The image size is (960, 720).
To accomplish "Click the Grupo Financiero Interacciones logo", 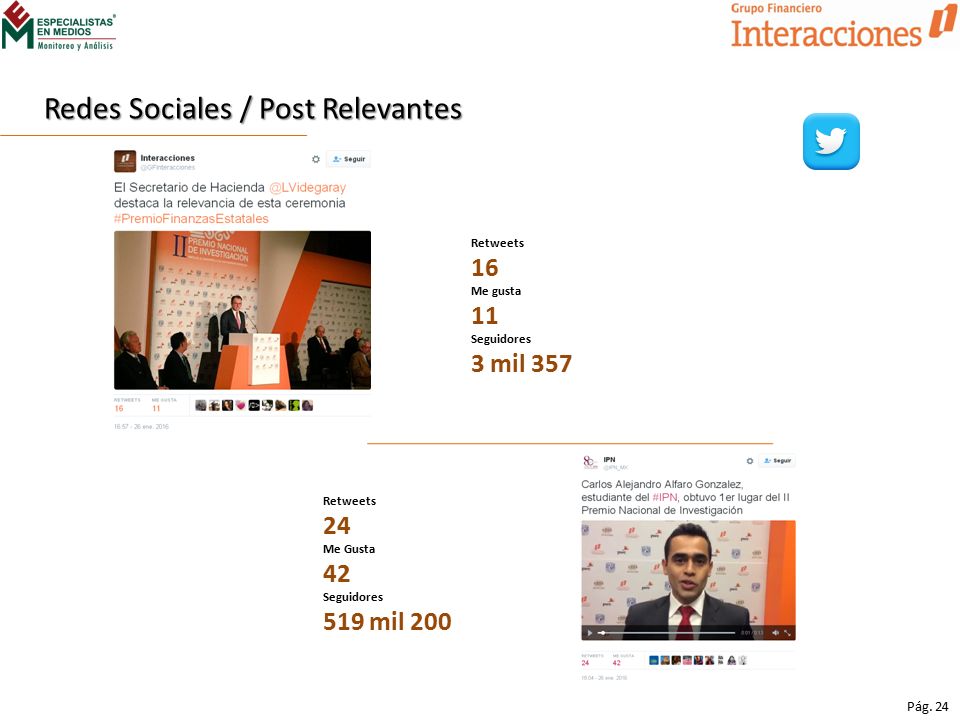I will click(843, 26).
